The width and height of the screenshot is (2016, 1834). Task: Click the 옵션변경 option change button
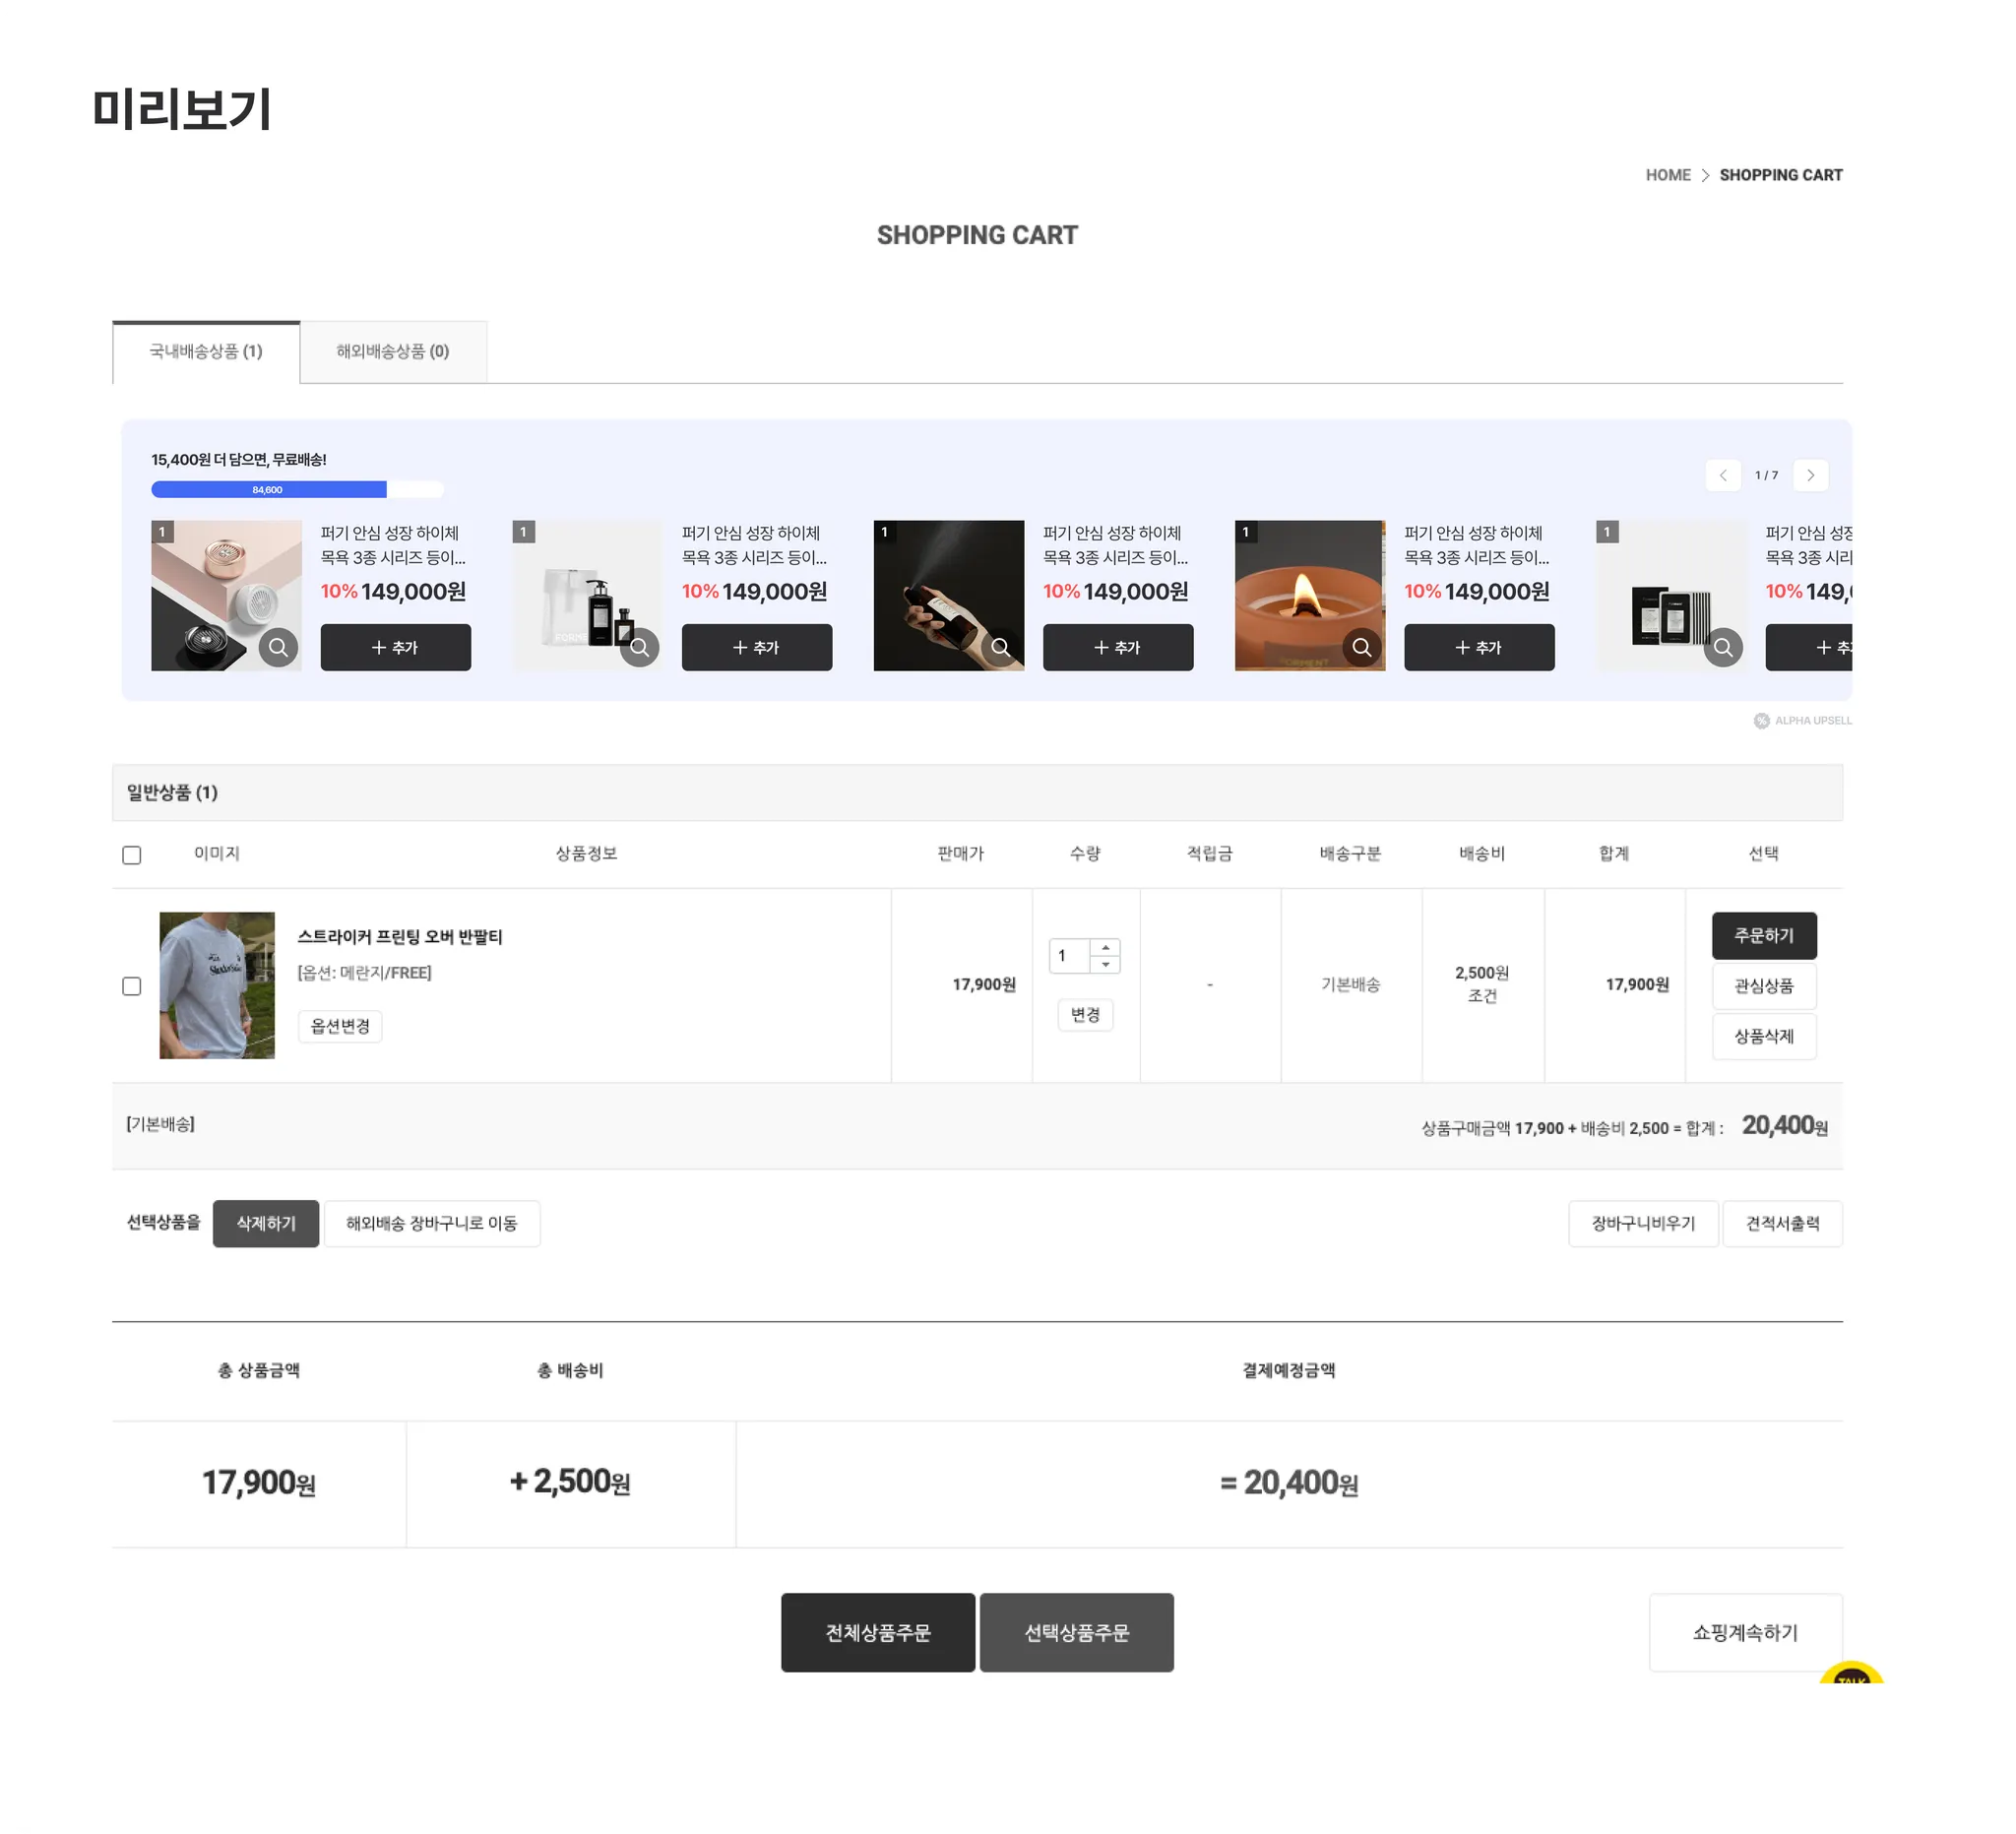(340, 1026)
